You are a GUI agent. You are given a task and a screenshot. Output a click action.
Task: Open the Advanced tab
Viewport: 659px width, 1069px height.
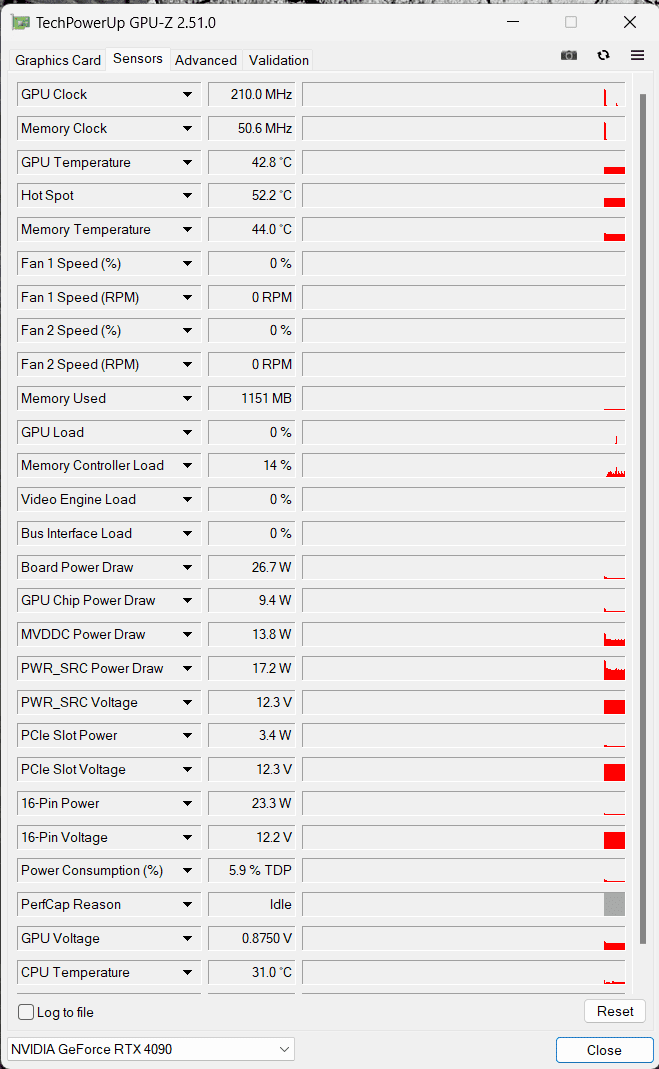click(x=206, y=60)
